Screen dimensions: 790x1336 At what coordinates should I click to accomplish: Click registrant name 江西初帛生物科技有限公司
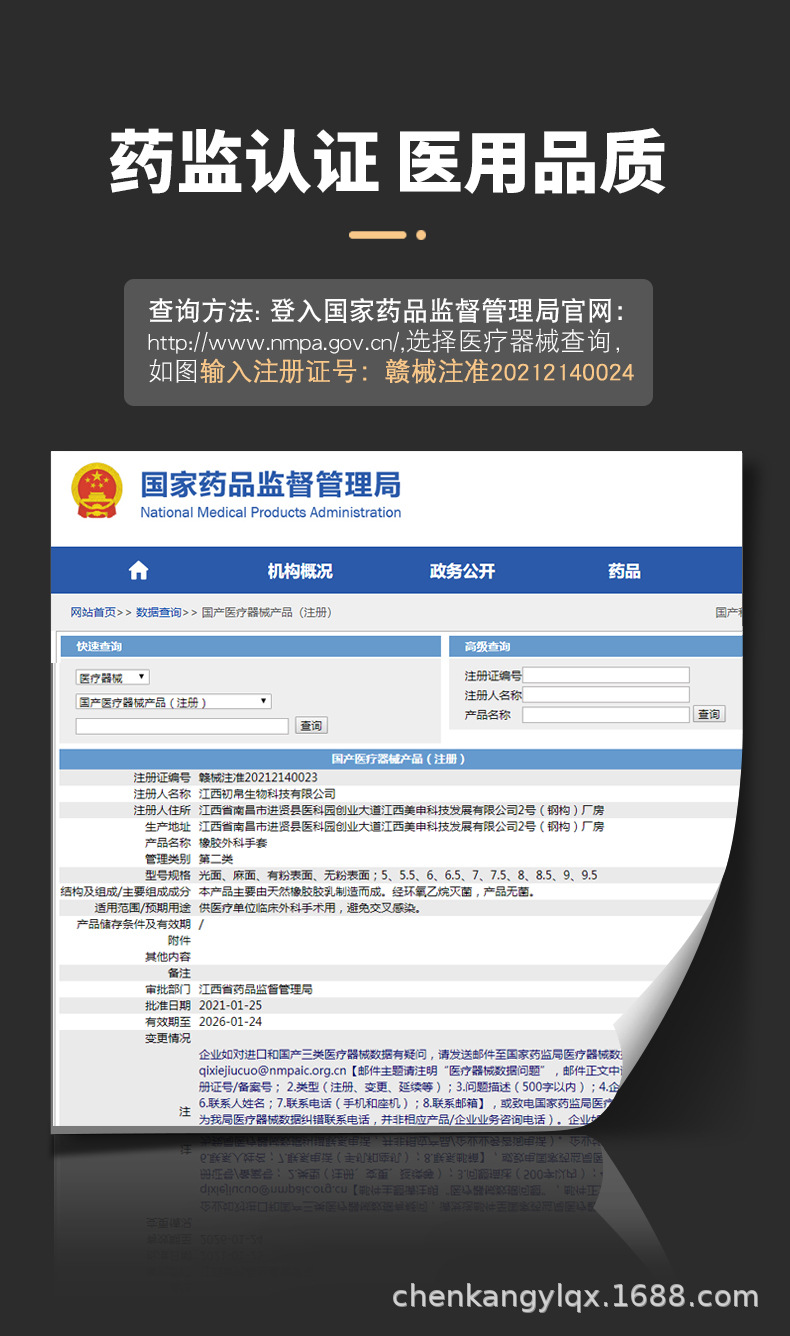tap(267, 794)
